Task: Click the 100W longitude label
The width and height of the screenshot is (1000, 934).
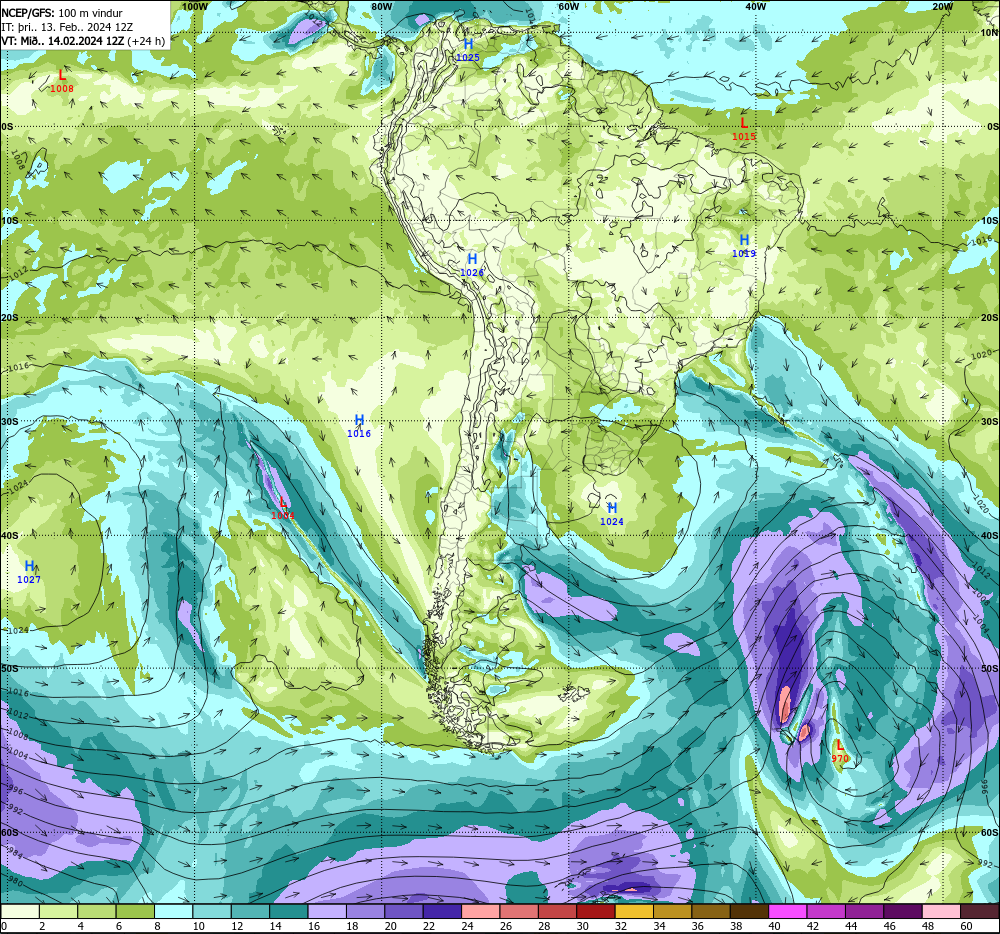Action: pyautogui.click(x=195, y=6)
